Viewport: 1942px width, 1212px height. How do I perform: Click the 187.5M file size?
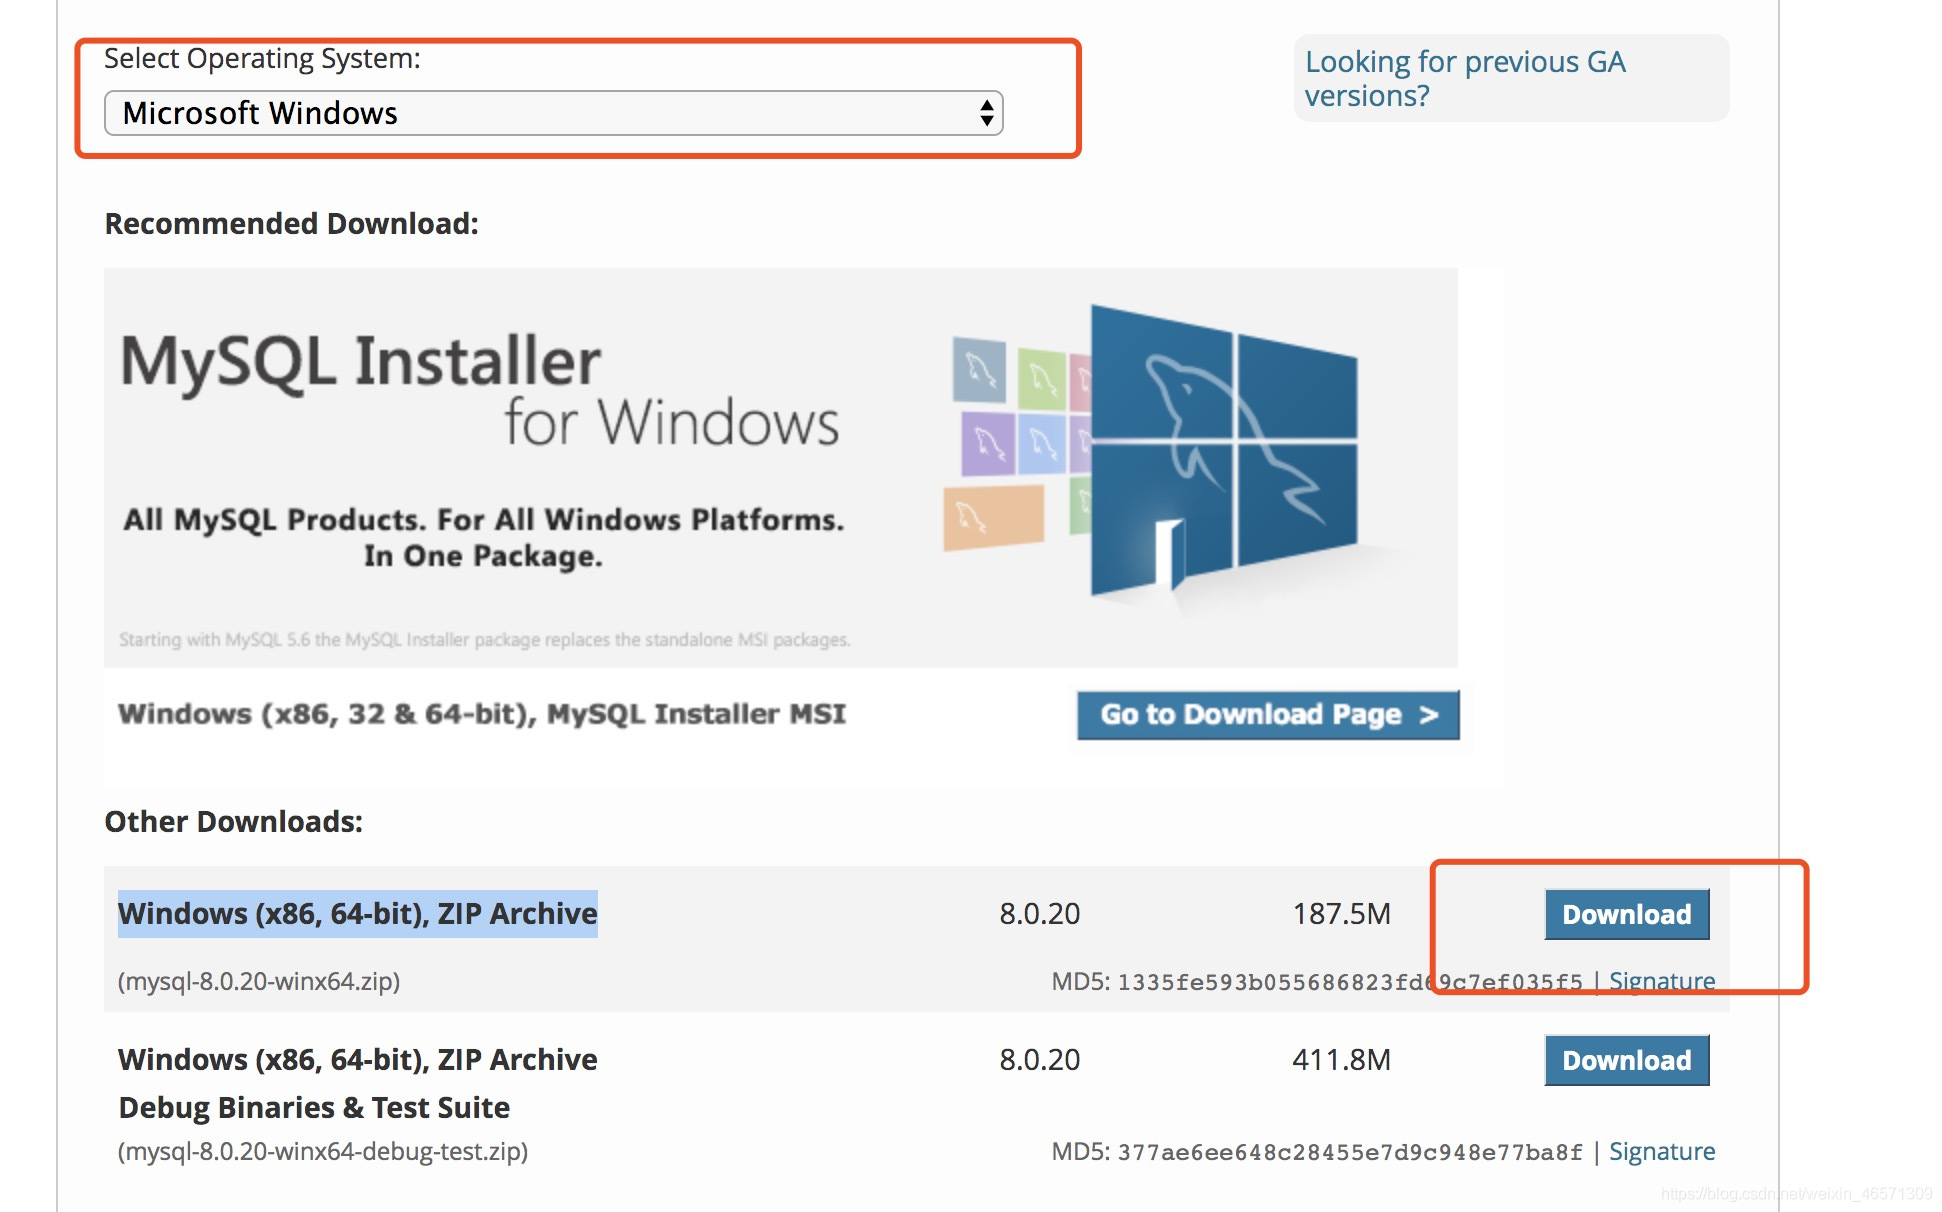1341,914
